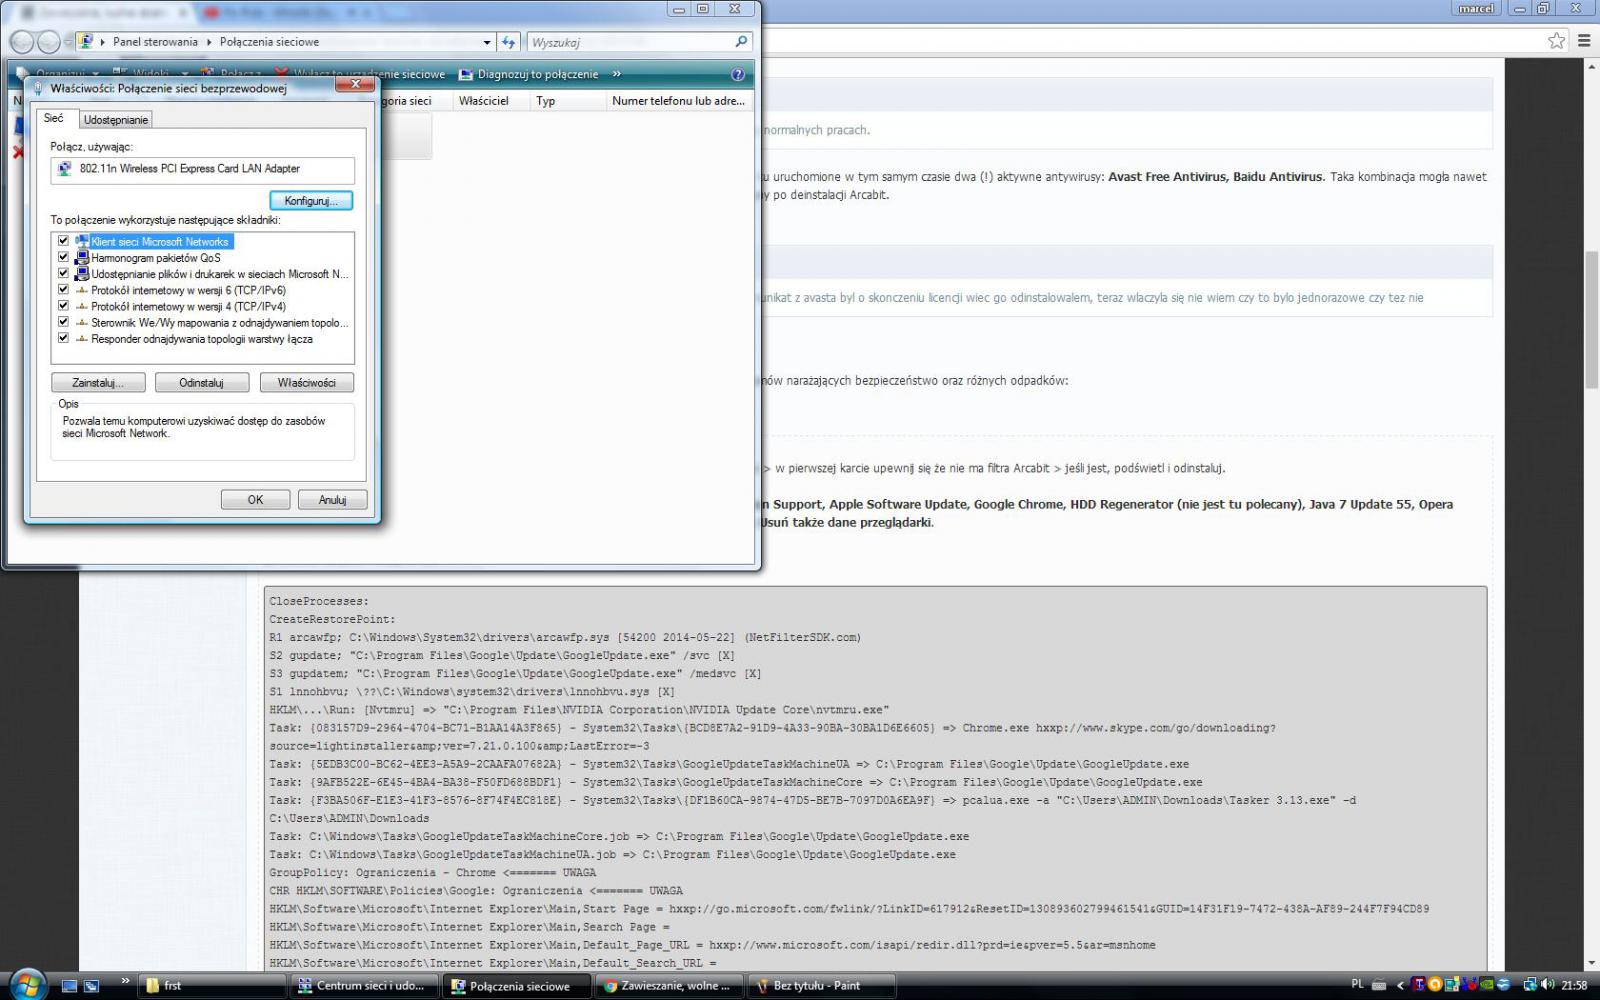Cancel the dialog with Anuluj
The height and width of the screenshot is (1000, 1600).
tap(333, 500)
